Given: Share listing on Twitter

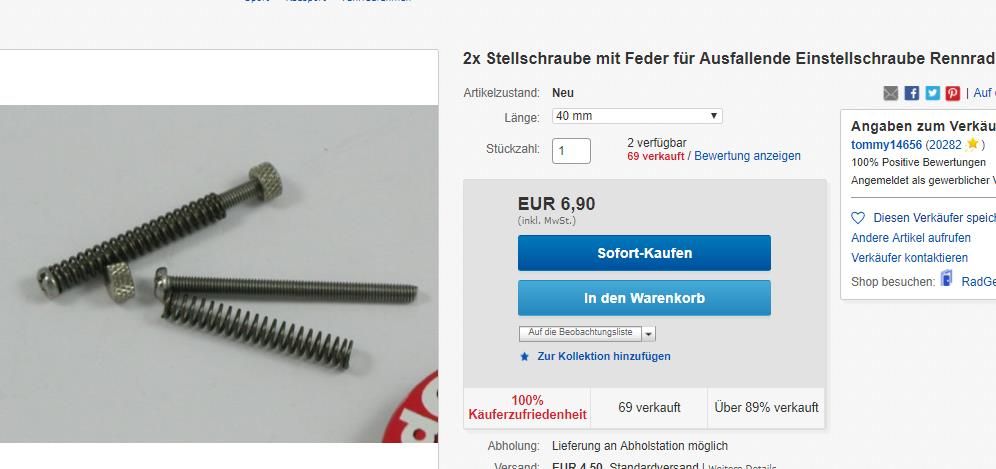Looking at the screenshot, I should coord(932,93).
